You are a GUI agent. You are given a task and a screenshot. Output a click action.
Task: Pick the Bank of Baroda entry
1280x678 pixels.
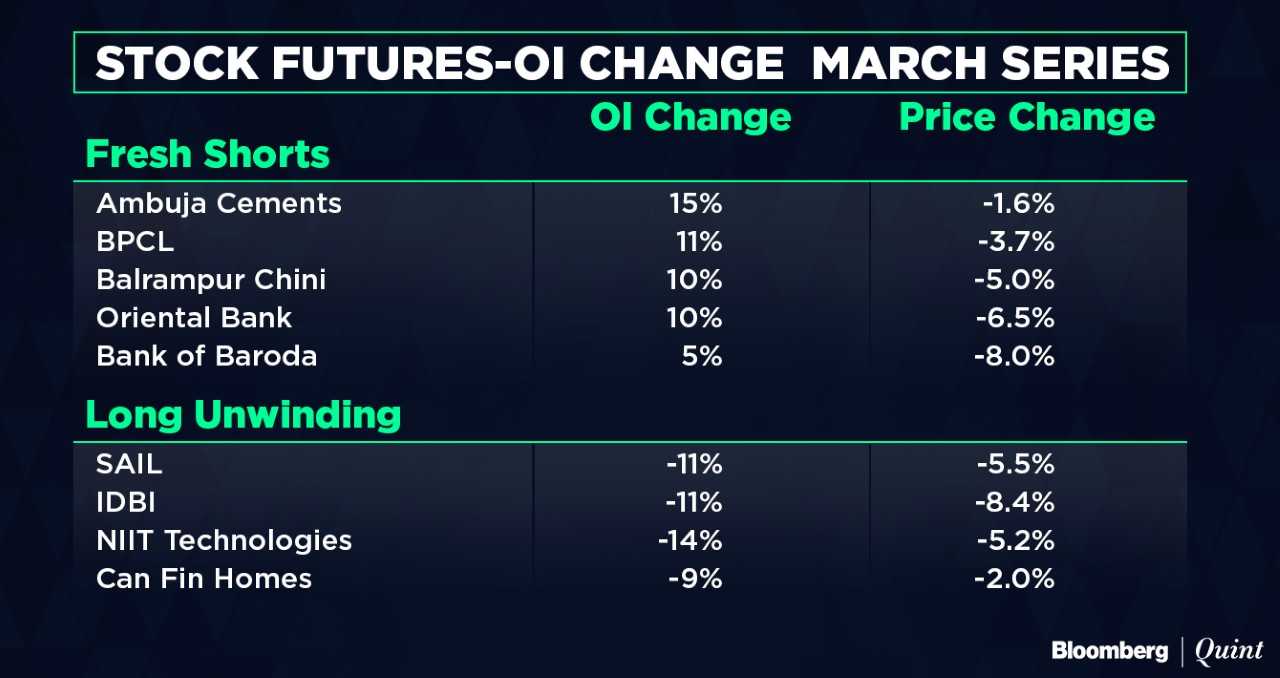coord(206,356)
